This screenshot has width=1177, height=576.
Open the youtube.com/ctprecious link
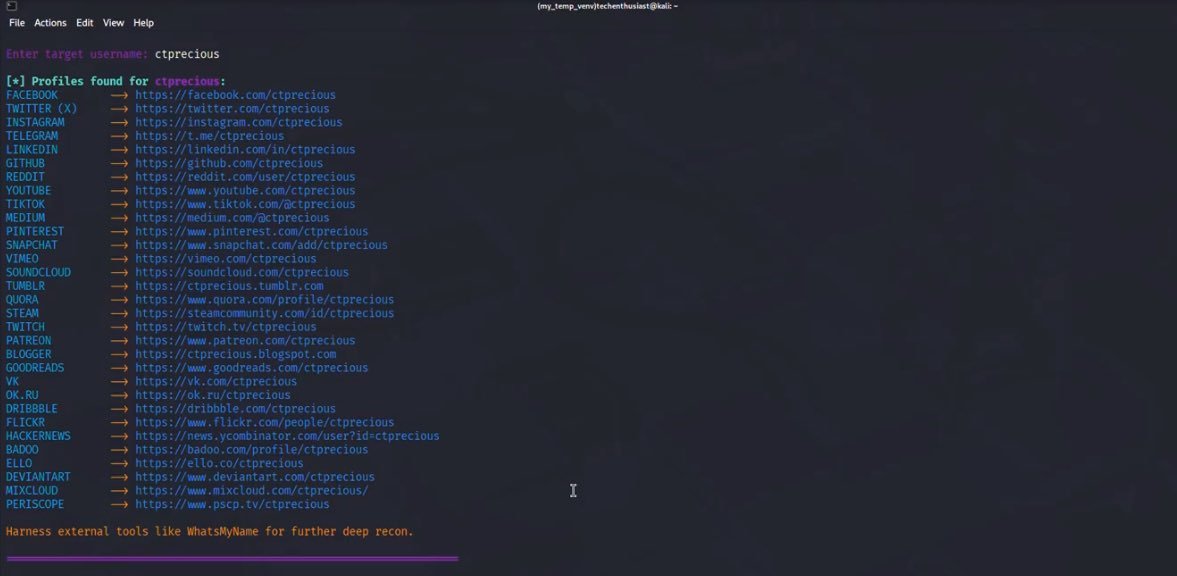245,191
